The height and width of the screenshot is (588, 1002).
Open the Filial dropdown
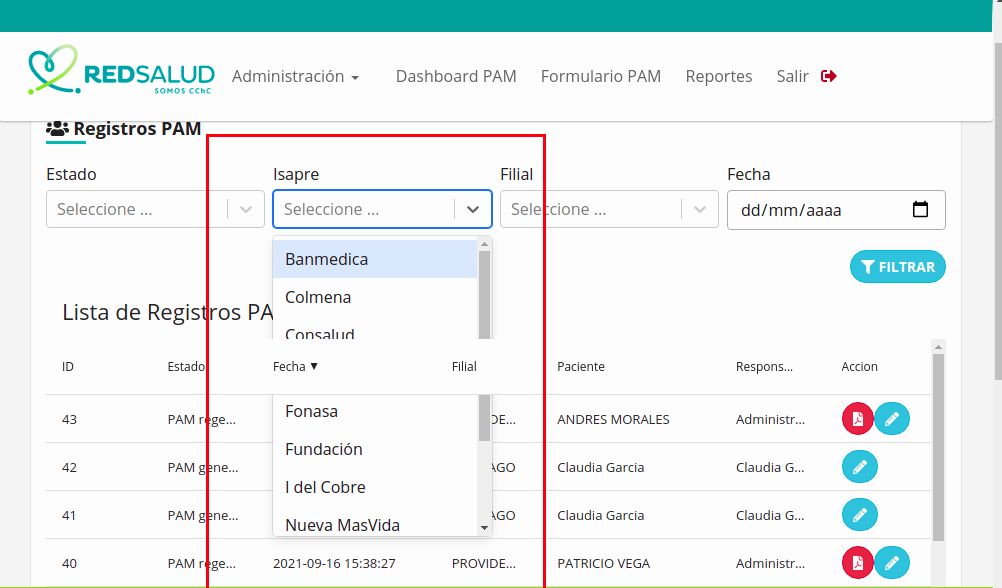pos(609,209)
